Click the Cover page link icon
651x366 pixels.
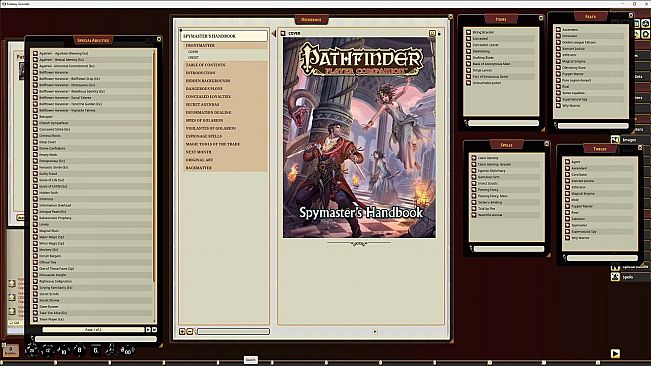[x=283, y=33]
